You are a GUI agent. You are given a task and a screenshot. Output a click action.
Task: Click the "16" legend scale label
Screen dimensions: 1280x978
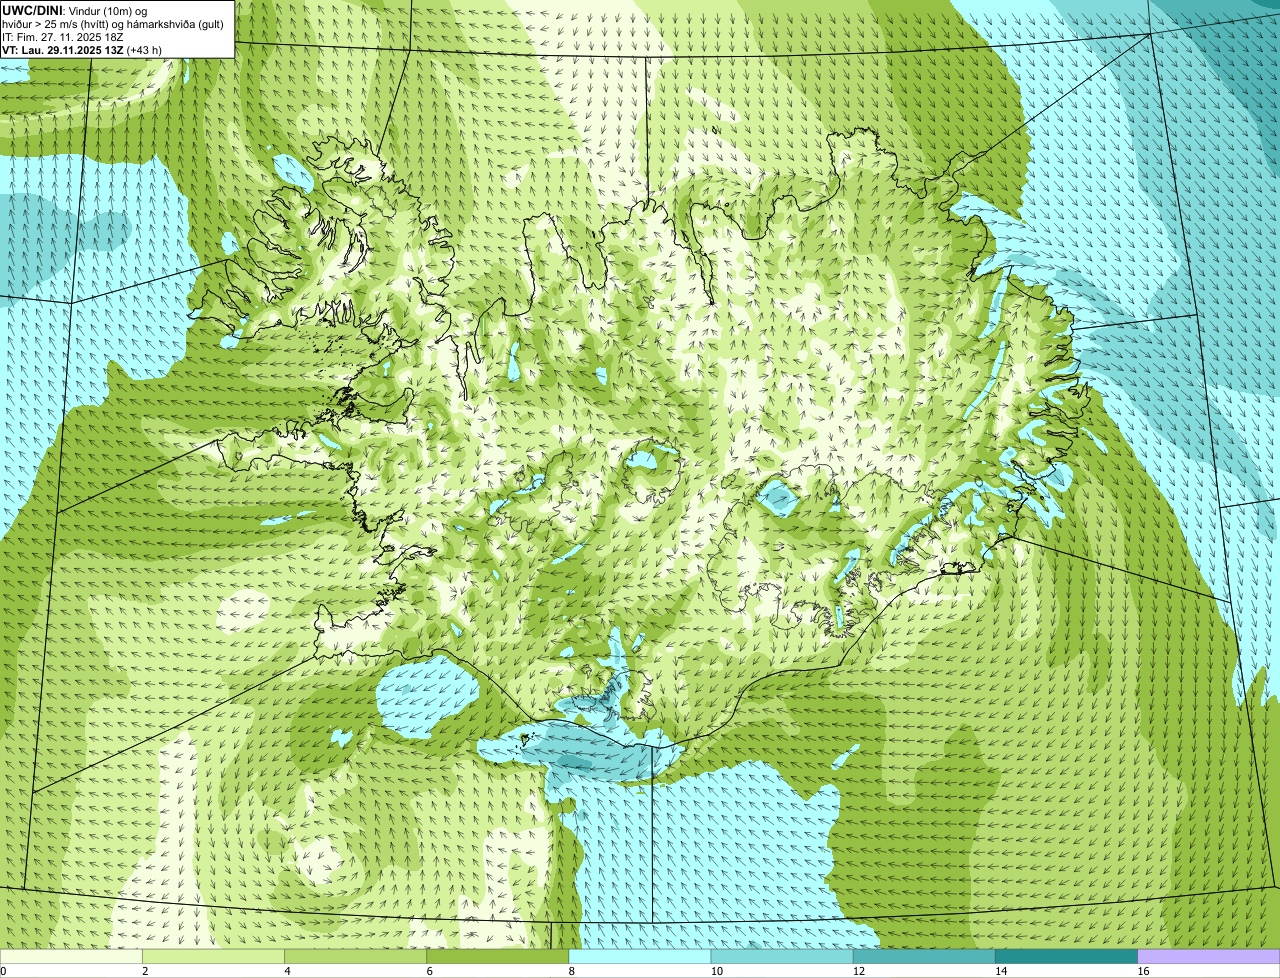[x=1142, y=971]
